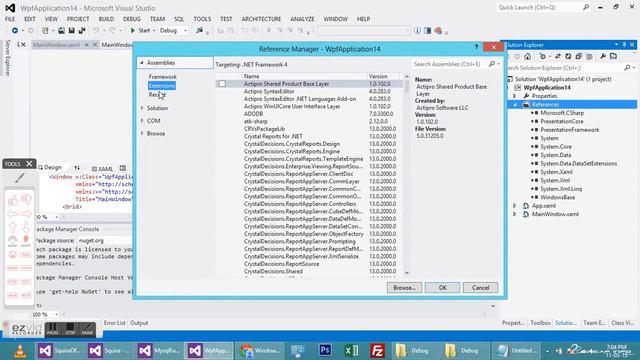Select PresentationFramework reference in Solution Explorer
The height and width of the screenshot is (360, 640).
point(569,130)
